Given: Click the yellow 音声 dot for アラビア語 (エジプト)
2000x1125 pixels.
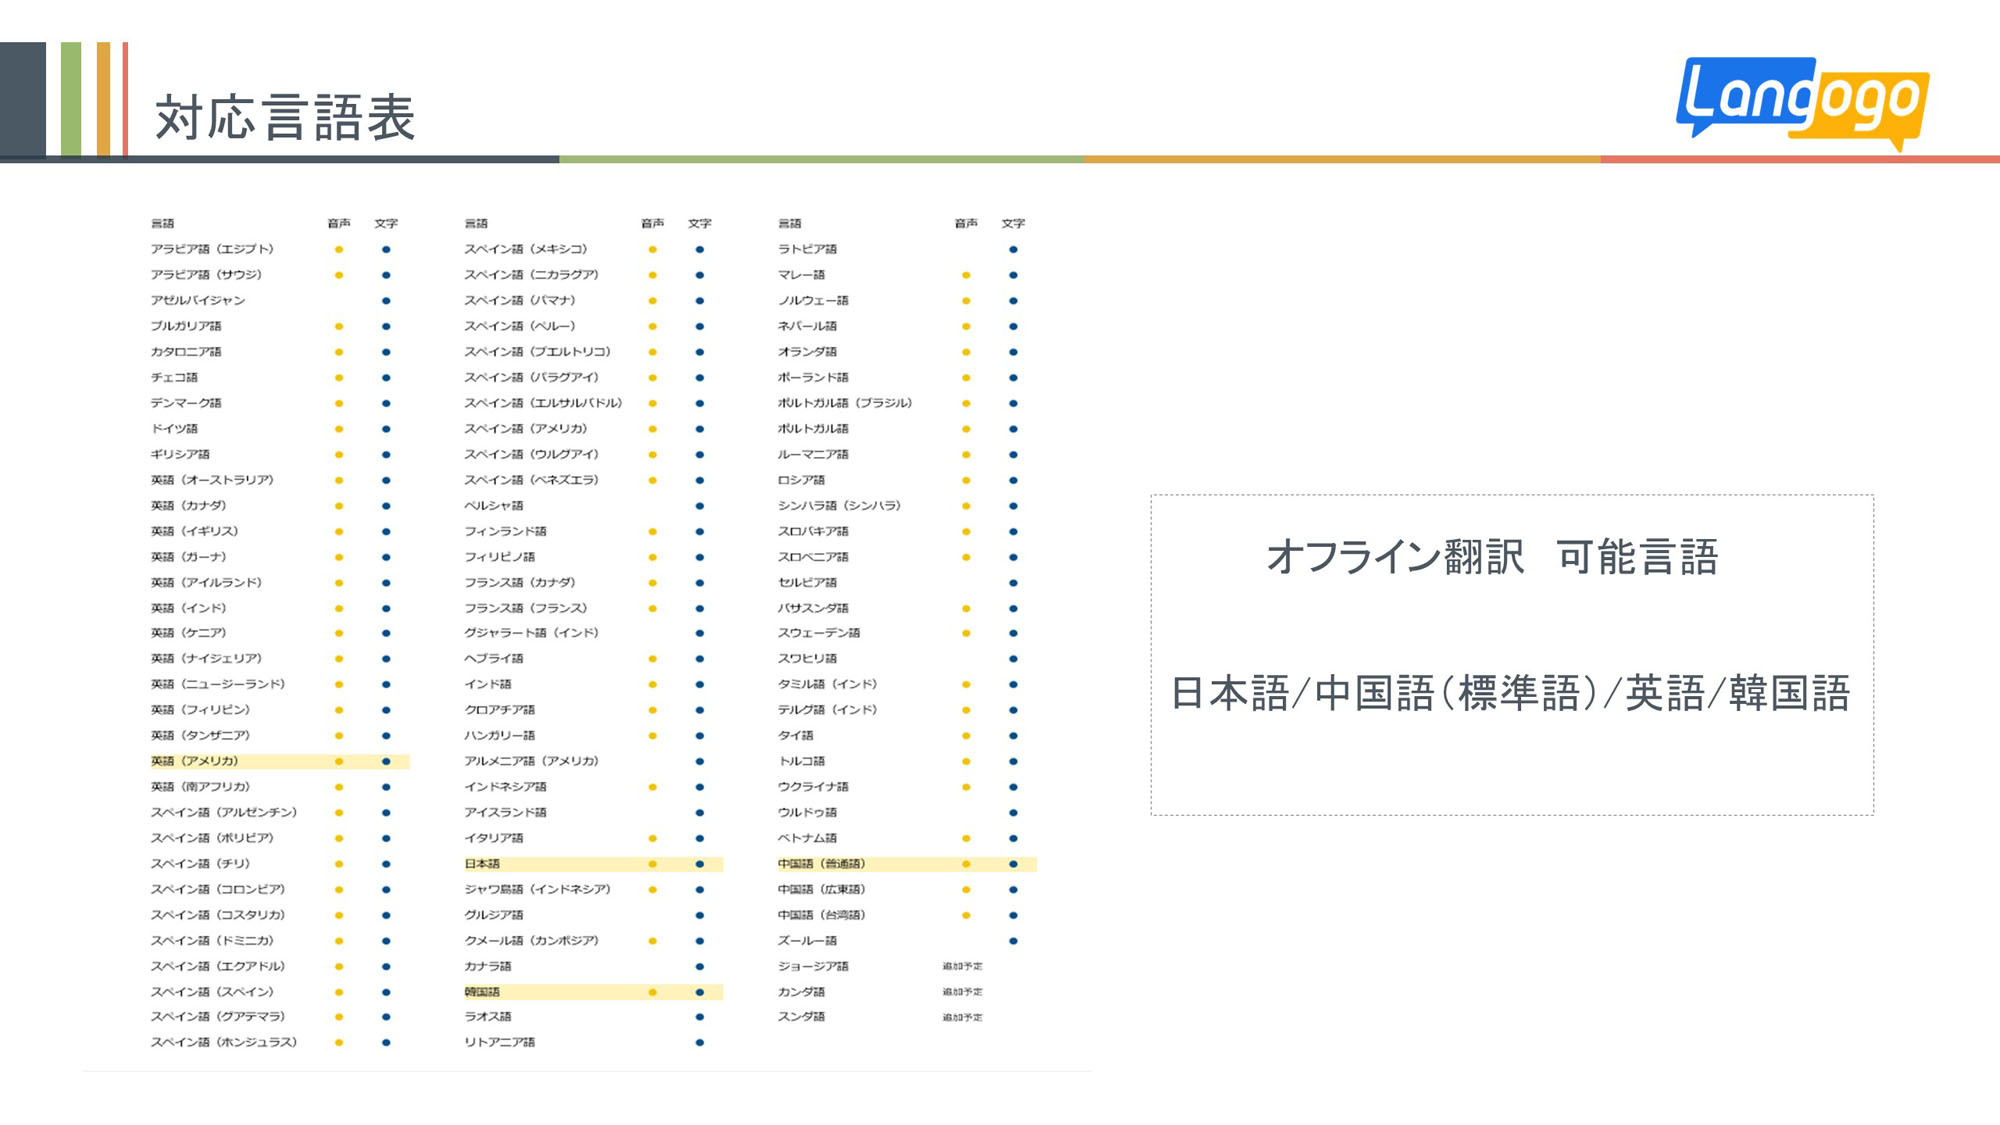Looking at the screenshot, I should [x=339, y=249].
